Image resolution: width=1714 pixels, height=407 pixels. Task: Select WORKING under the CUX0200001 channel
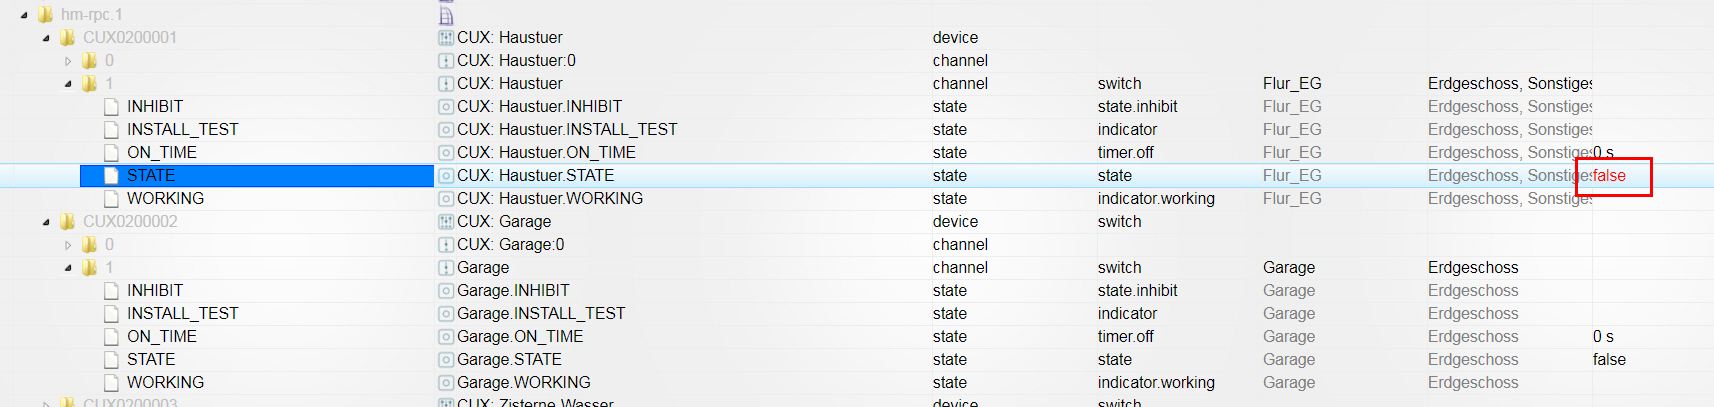click(165, 199)
